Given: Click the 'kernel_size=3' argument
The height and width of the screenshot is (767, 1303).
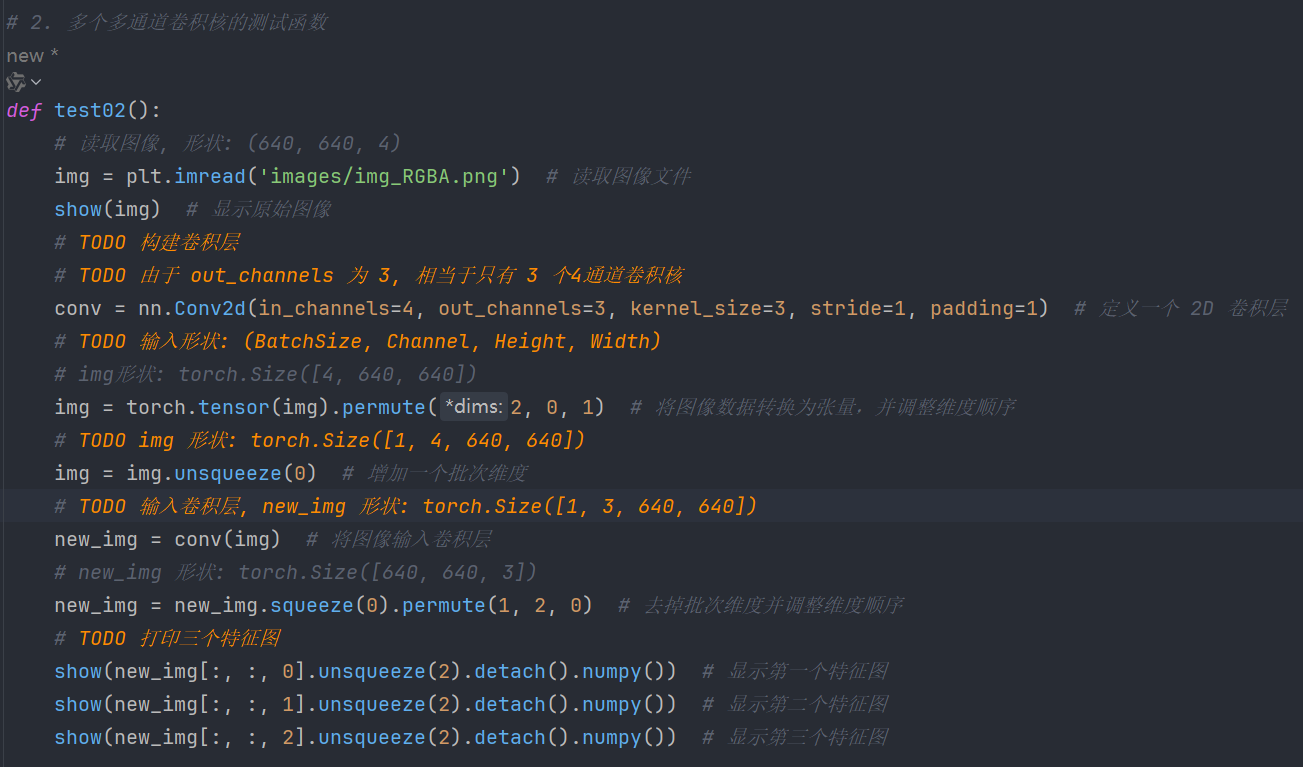Looking at the screenshot, I should point(708,308).
